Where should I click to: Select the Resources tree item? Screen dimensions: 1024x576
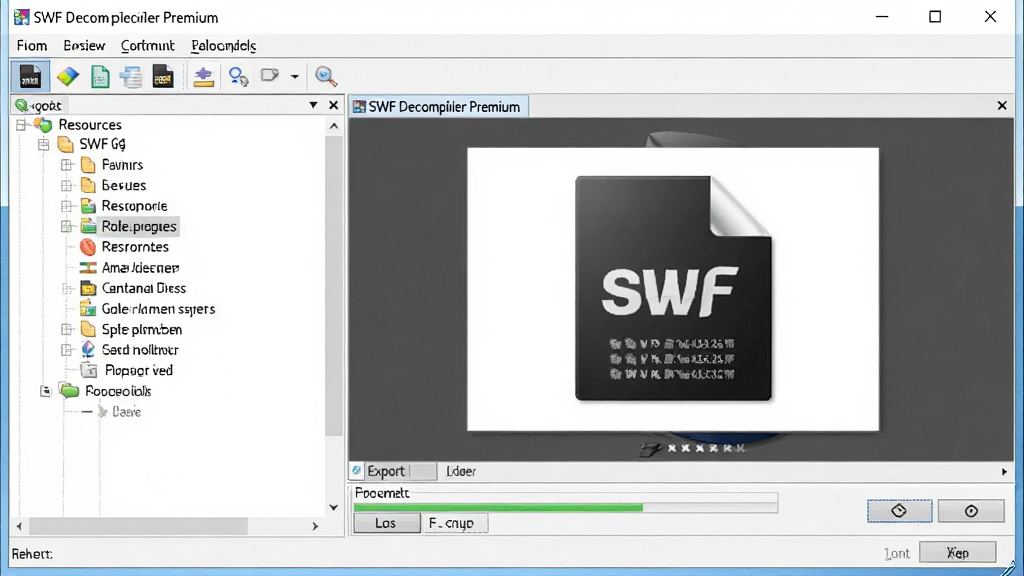[x=90, y=125]
